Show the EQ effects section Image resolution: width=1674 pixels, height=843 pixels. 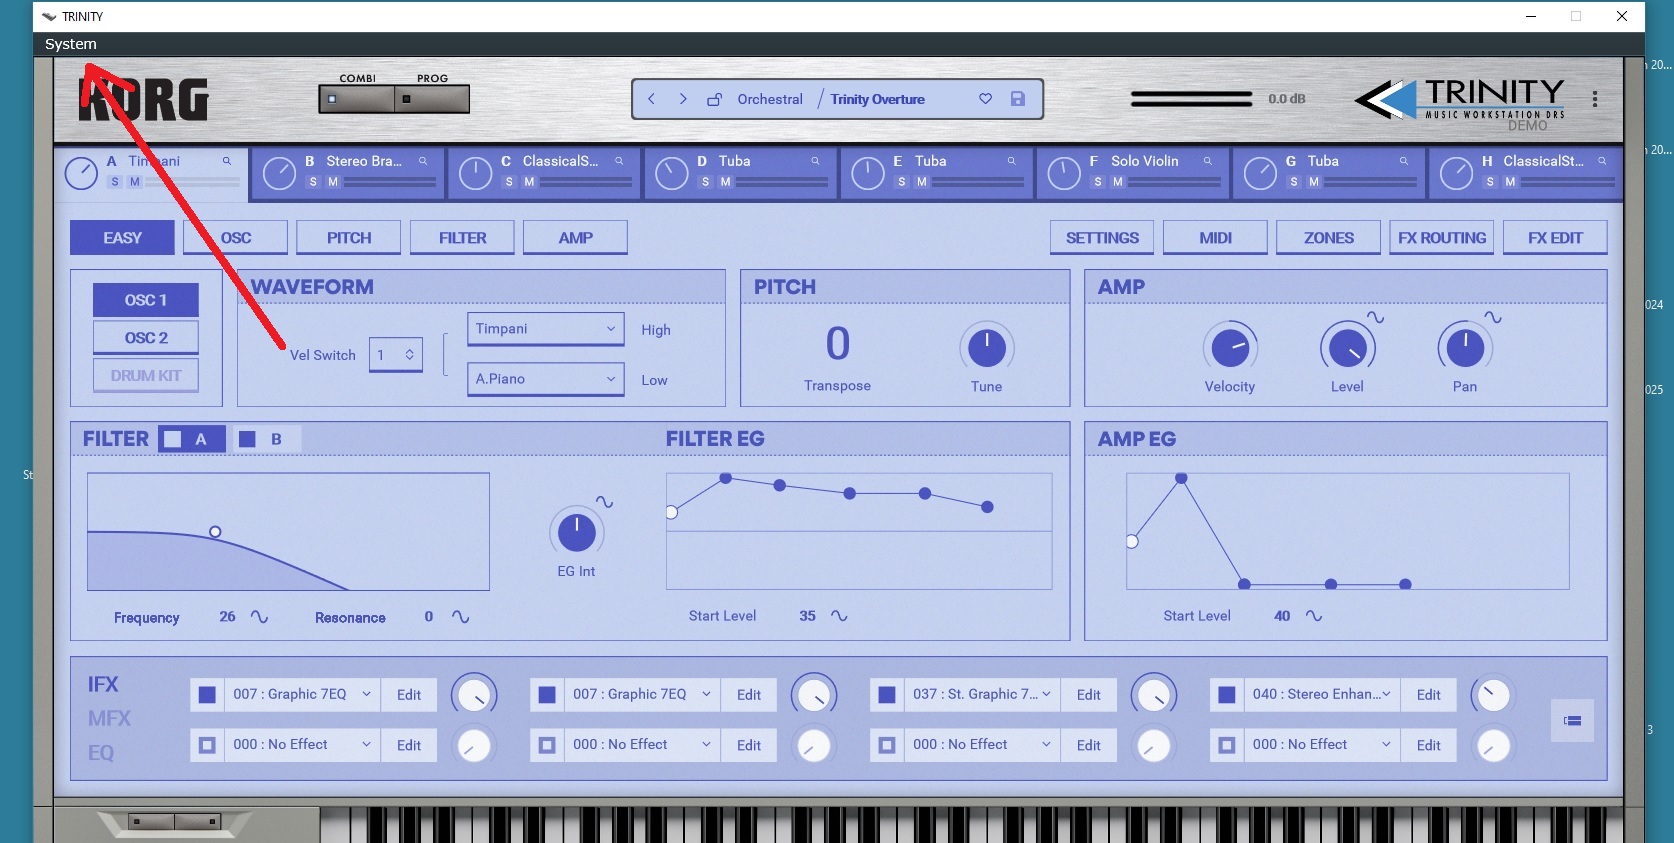click(101, 753)
